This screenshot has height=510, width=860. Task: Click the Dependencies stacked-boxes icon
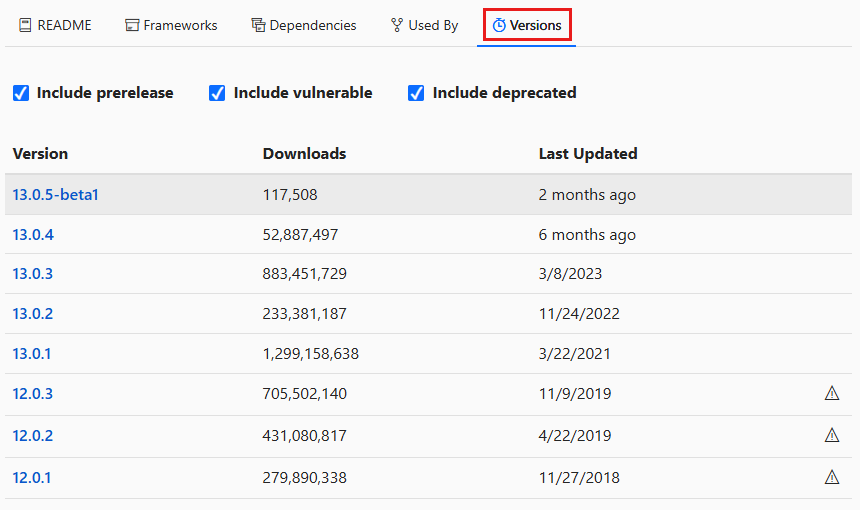pos(258,25)
